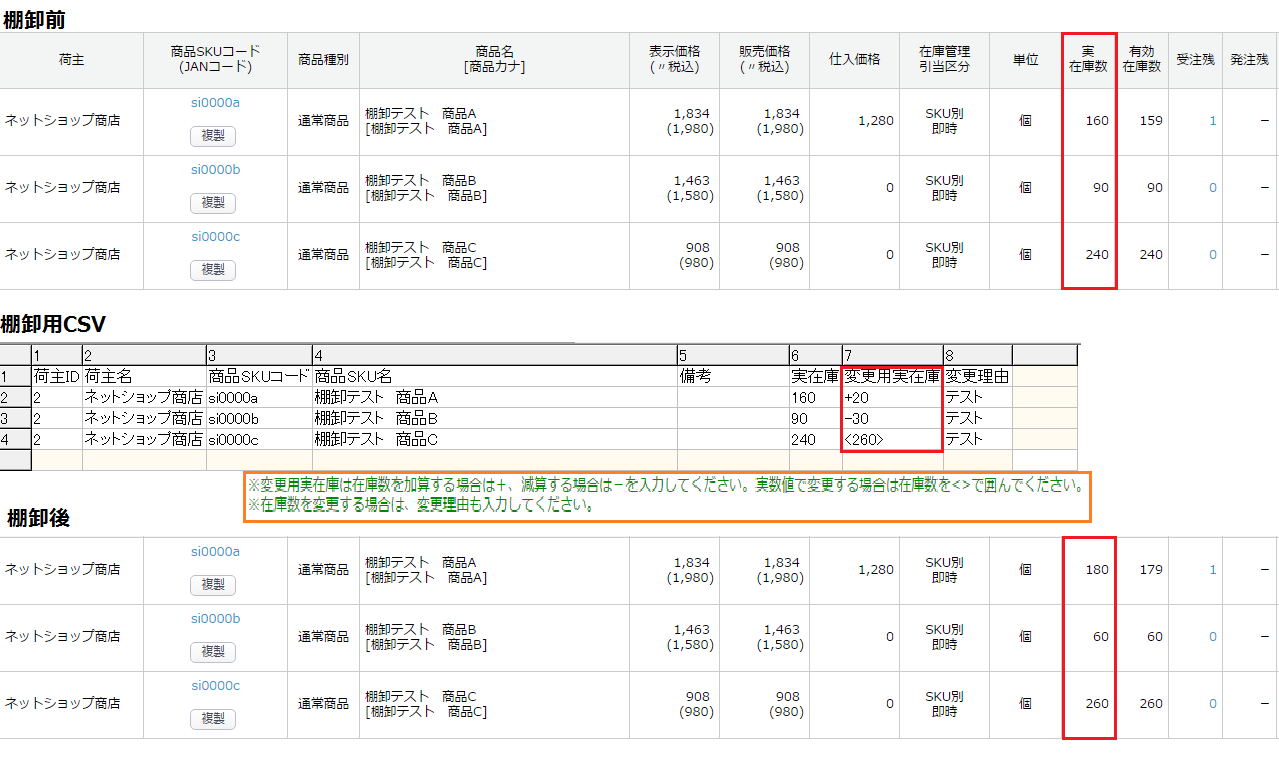Select the CSV cell containing <260>
The image size is (1279, 780).
pyautogui.click(x=891, y=439)
